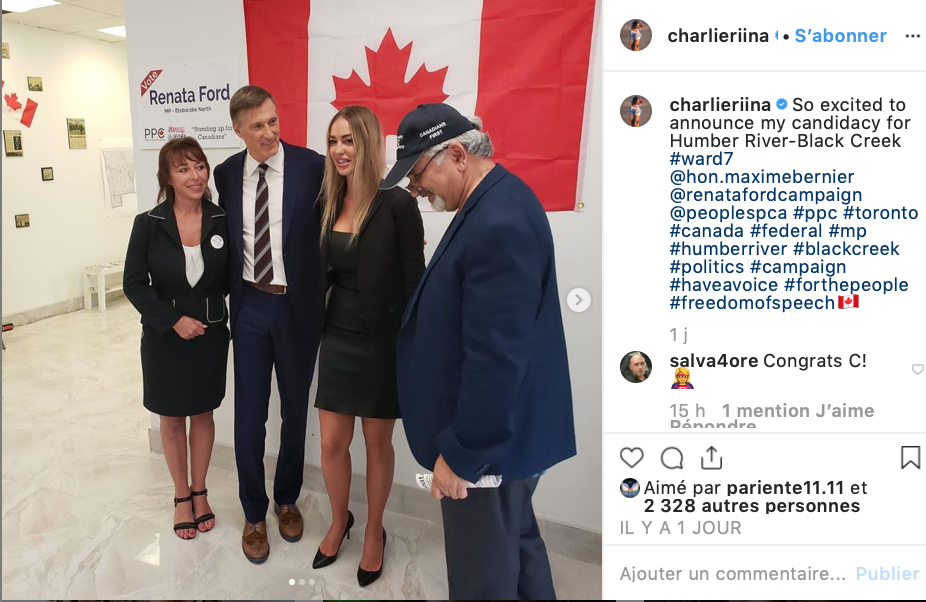
Task: Open the @renatafordcampaign mention
Action: (x=766, y=195)
